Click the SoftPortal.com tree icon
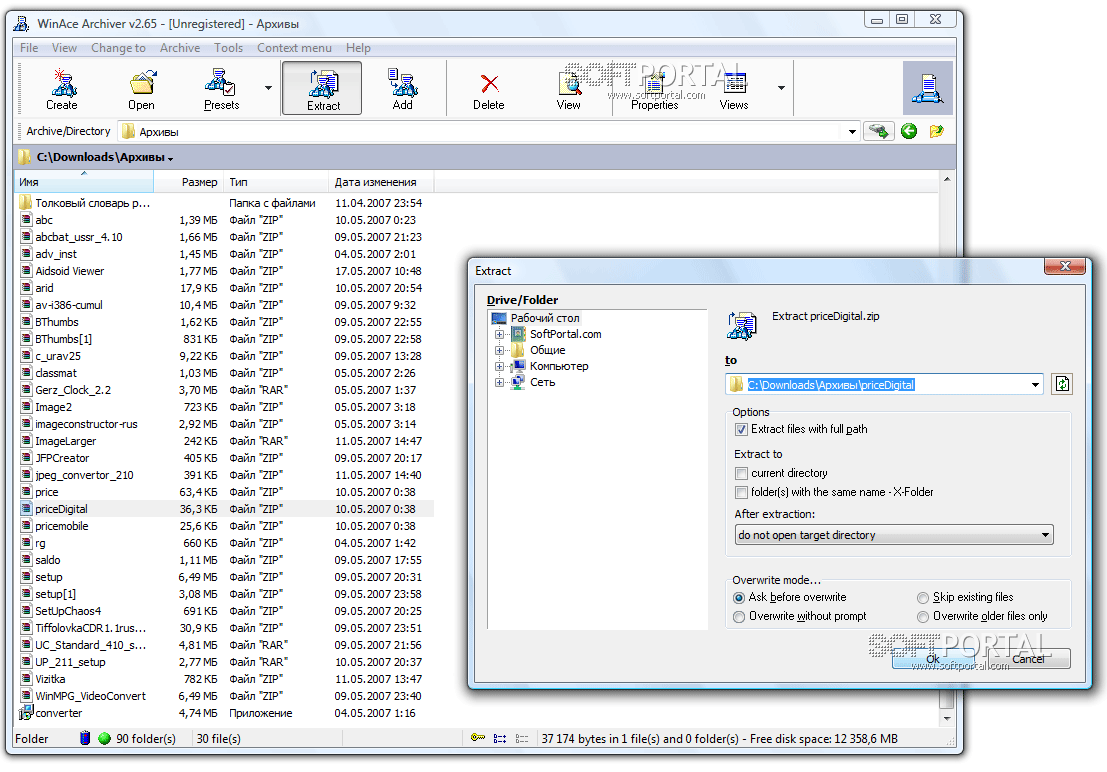 click(x=518, y=334)
